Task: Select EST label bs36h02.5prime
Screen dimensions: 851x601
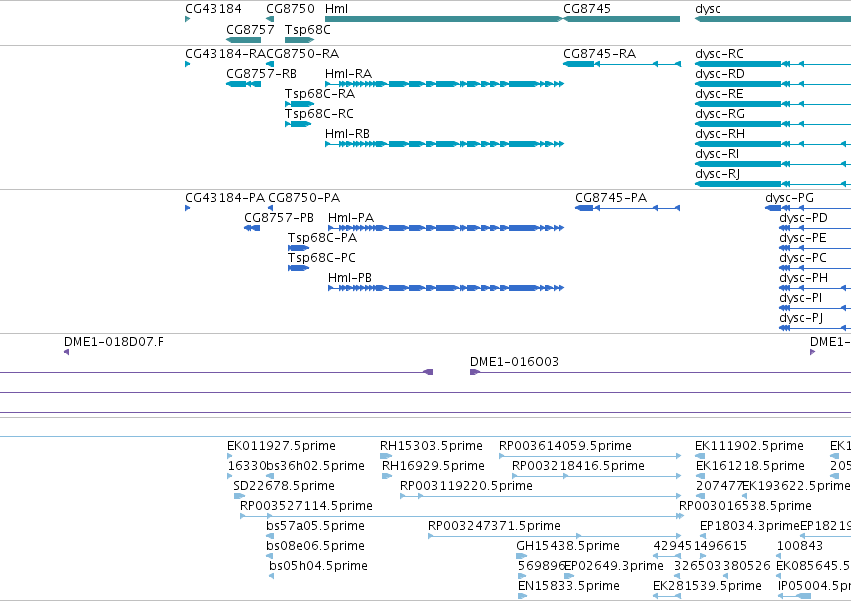Action: 315,466
